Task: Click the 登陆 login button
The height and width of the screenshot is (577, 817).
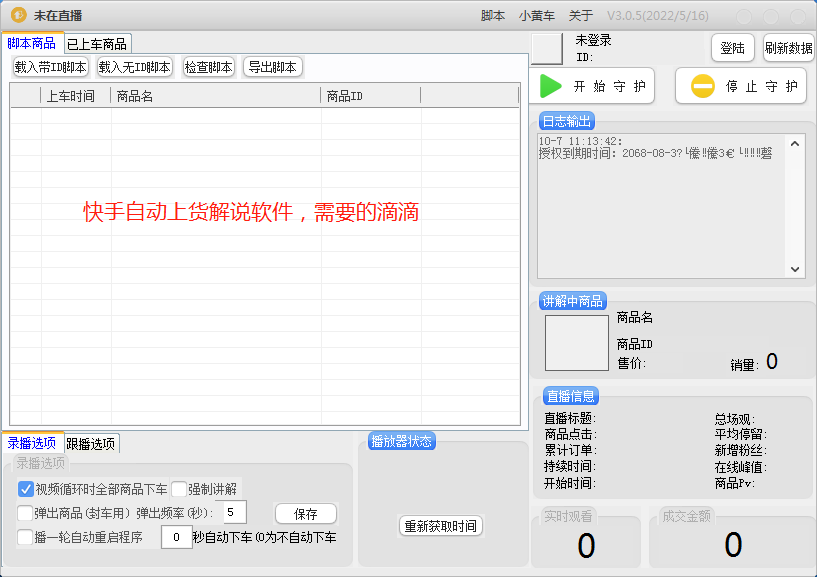Action: [x=733, y=48]
